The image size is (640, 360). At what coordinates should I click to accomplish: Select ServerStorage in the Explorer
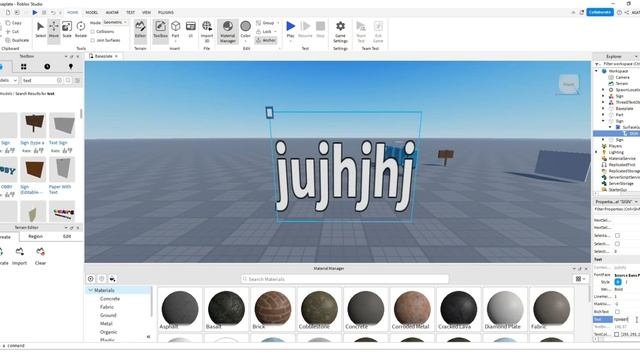(621, 184)
